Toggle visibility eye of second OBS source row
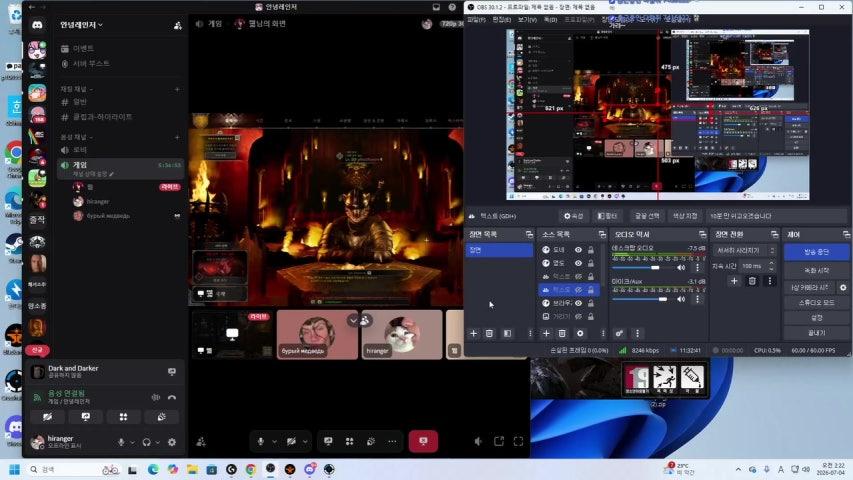Screen dimensions: 853x480 click(578, 263)
